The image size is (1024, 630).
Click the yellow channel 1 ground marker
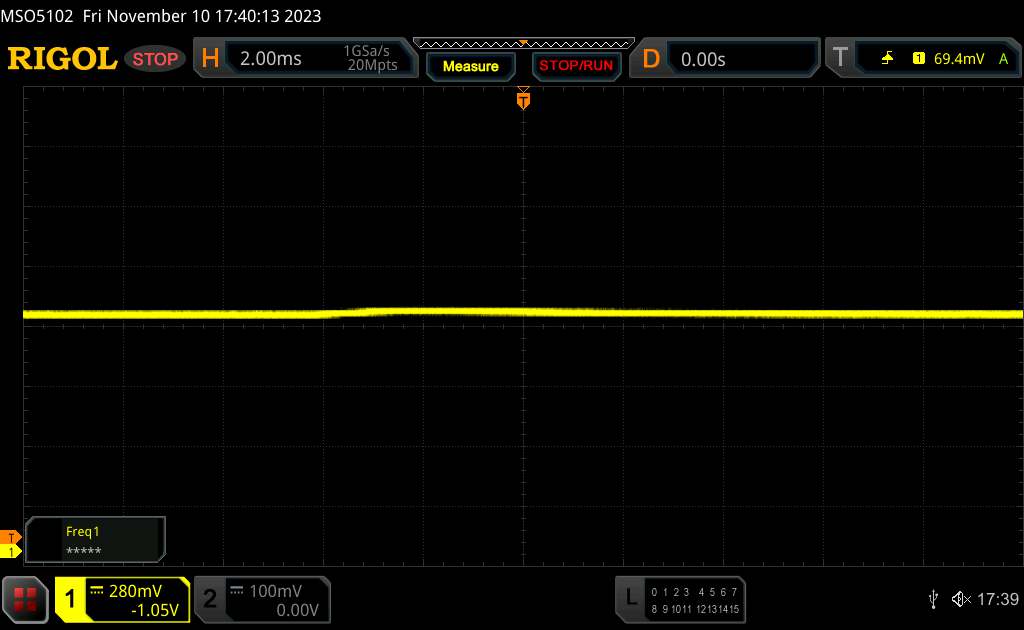pyautogui.click(x=12, y=552)
